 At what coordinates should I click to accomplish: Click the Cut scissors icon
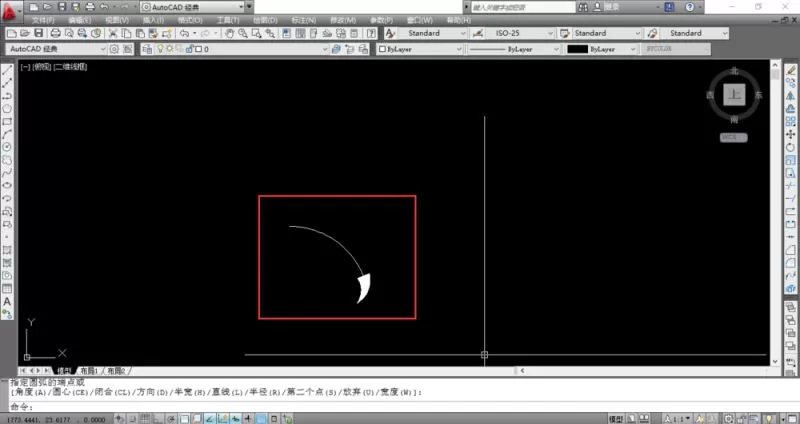[x=113, y=33]
